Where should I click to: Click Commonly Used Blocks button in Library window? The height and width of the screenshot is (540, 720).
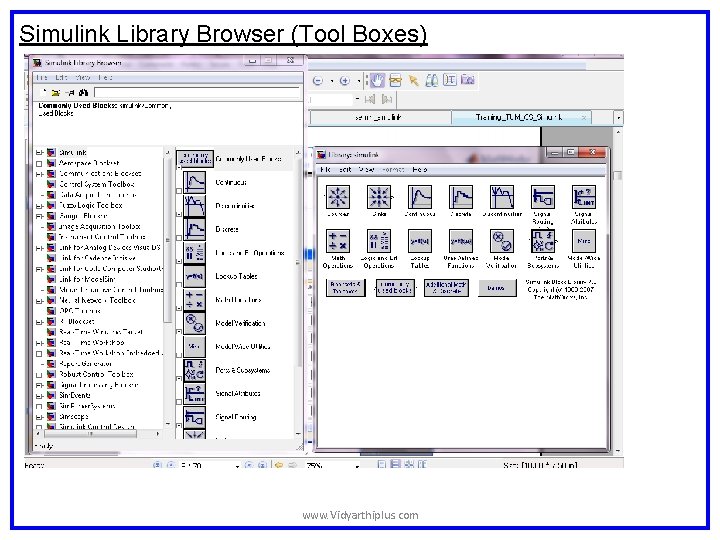pos(395,287)
